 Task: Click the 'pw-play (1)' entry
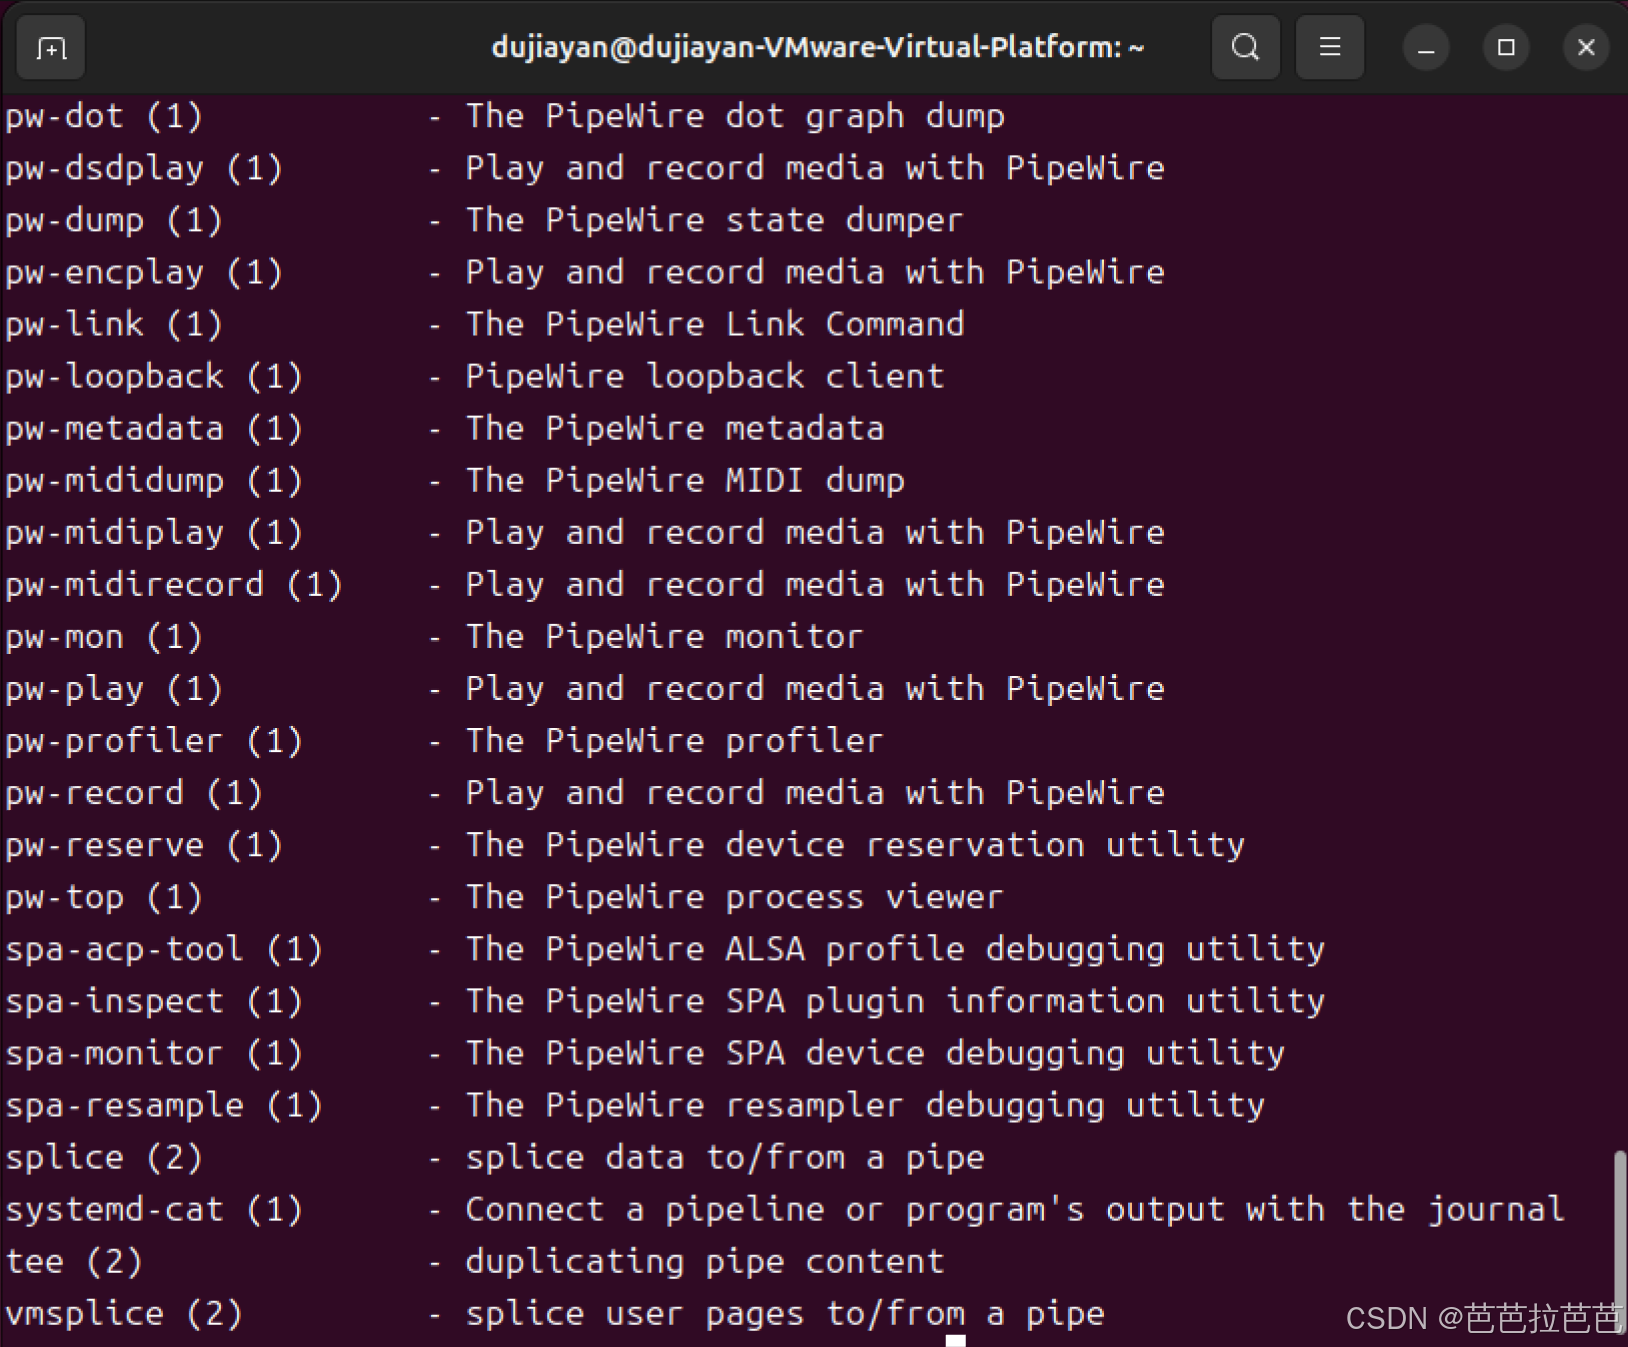114,689
